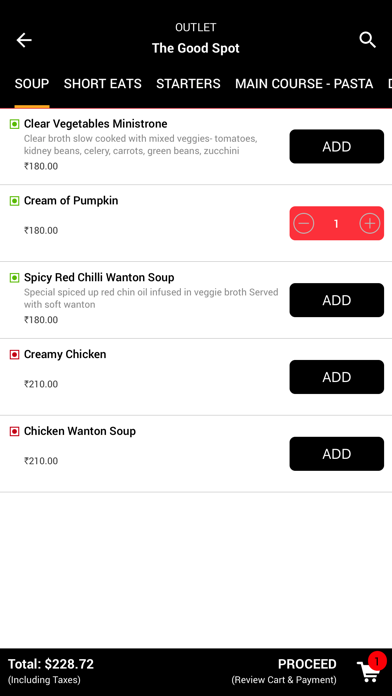
Task: Add Chicken Wanton Soup to cart
Action: pos(337,454)
